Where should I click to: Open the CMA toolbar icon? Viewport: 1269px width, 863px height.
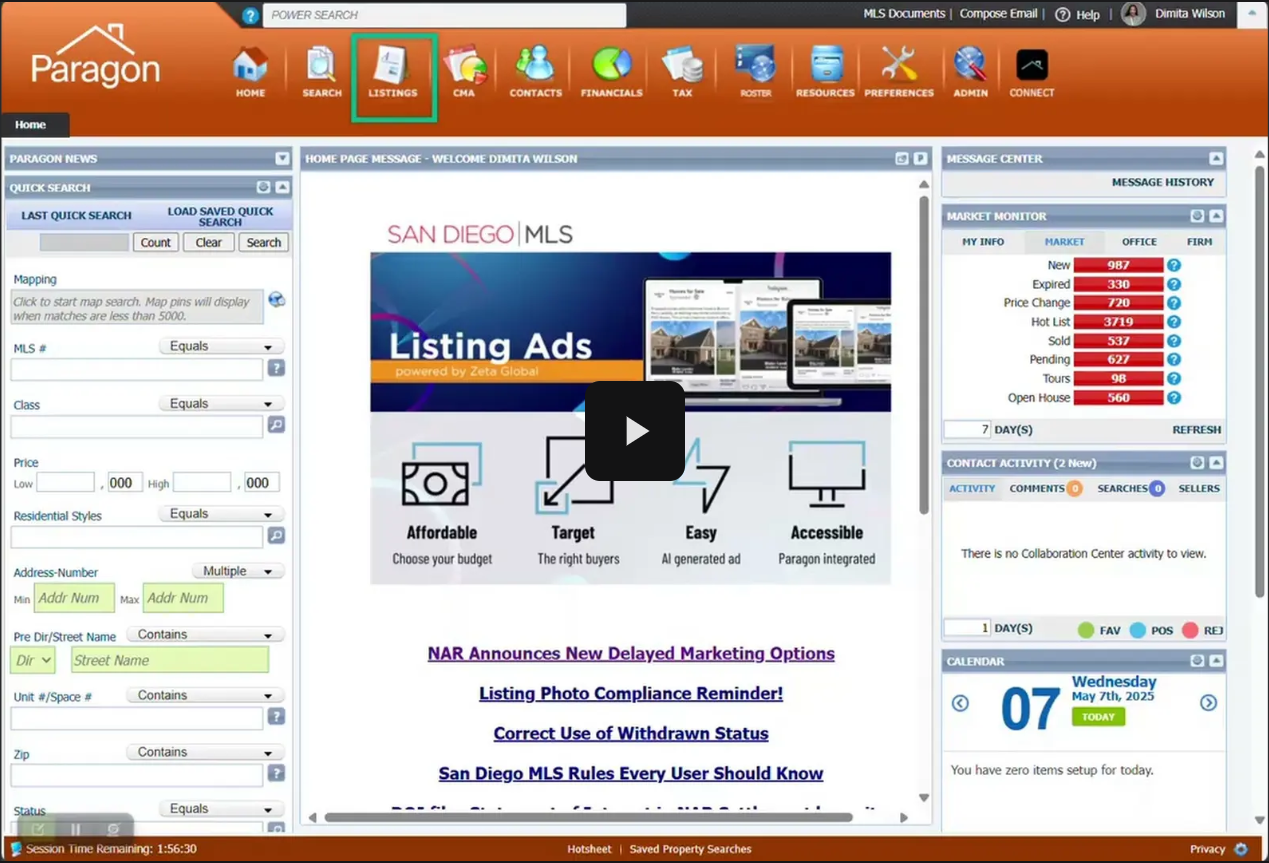[464, 72]
